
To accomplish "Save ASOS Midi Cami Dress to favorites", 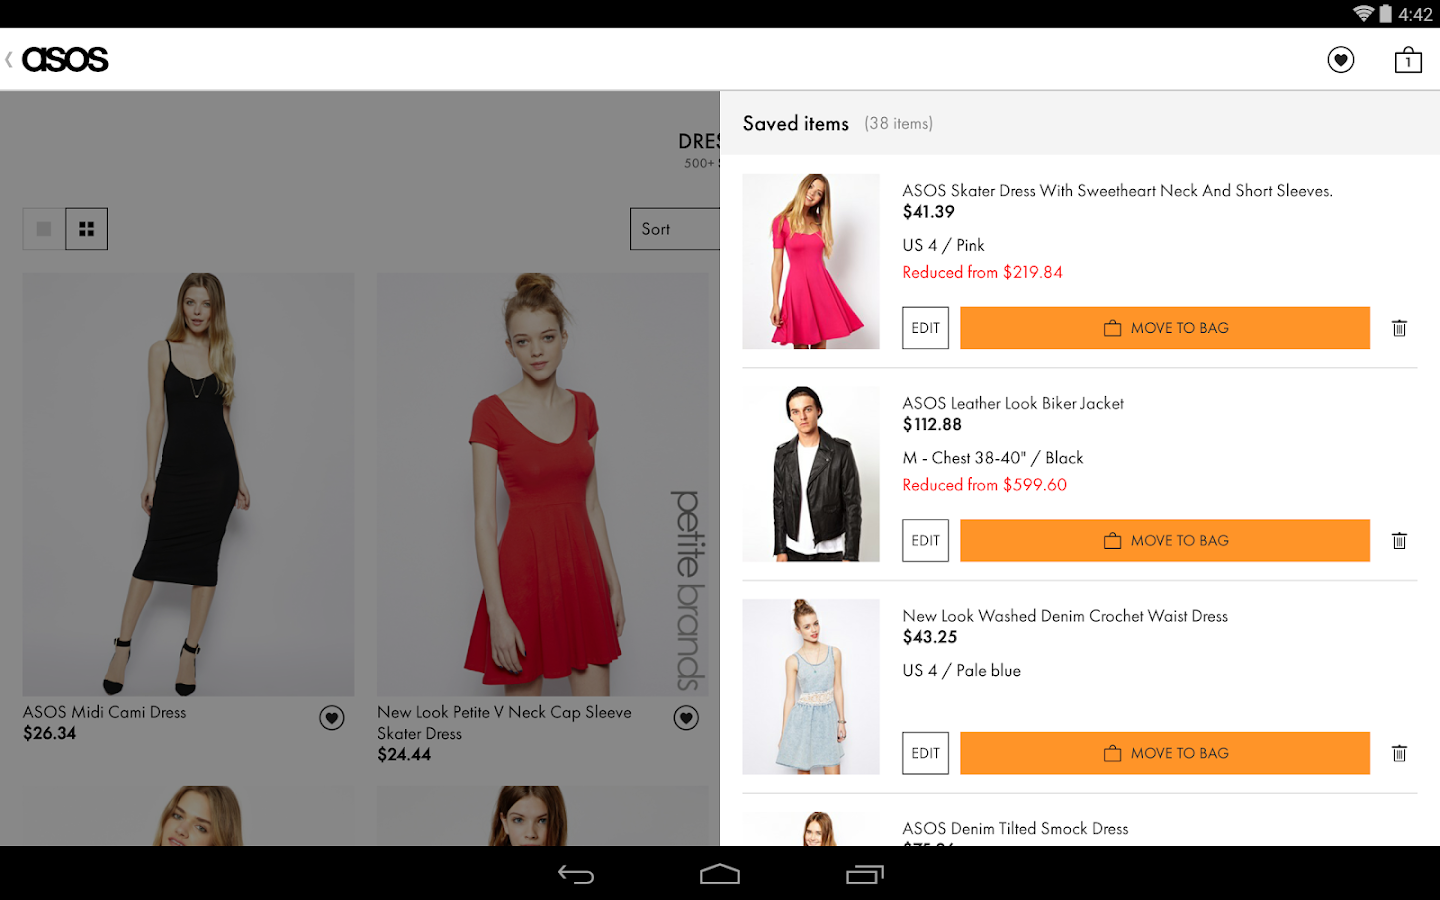I will click(332, 717).
